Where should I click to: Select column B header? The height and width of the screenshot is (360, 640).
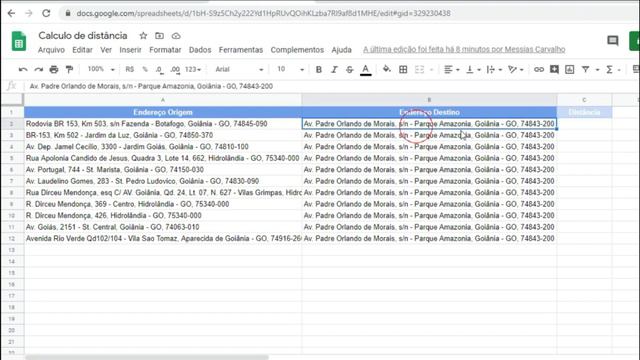point(429,100)
